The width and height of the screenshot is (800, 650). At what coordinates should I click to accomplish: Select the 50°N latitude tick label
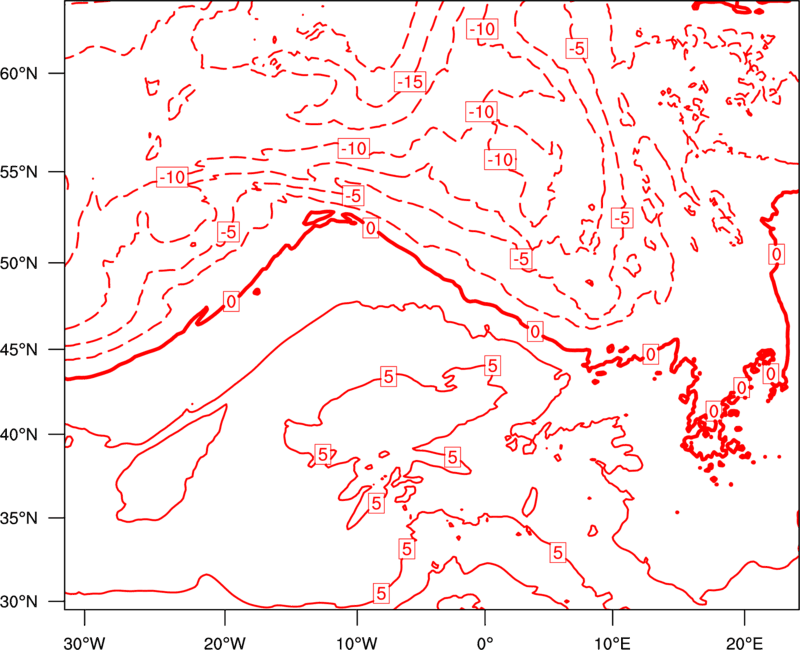[19, 263]
